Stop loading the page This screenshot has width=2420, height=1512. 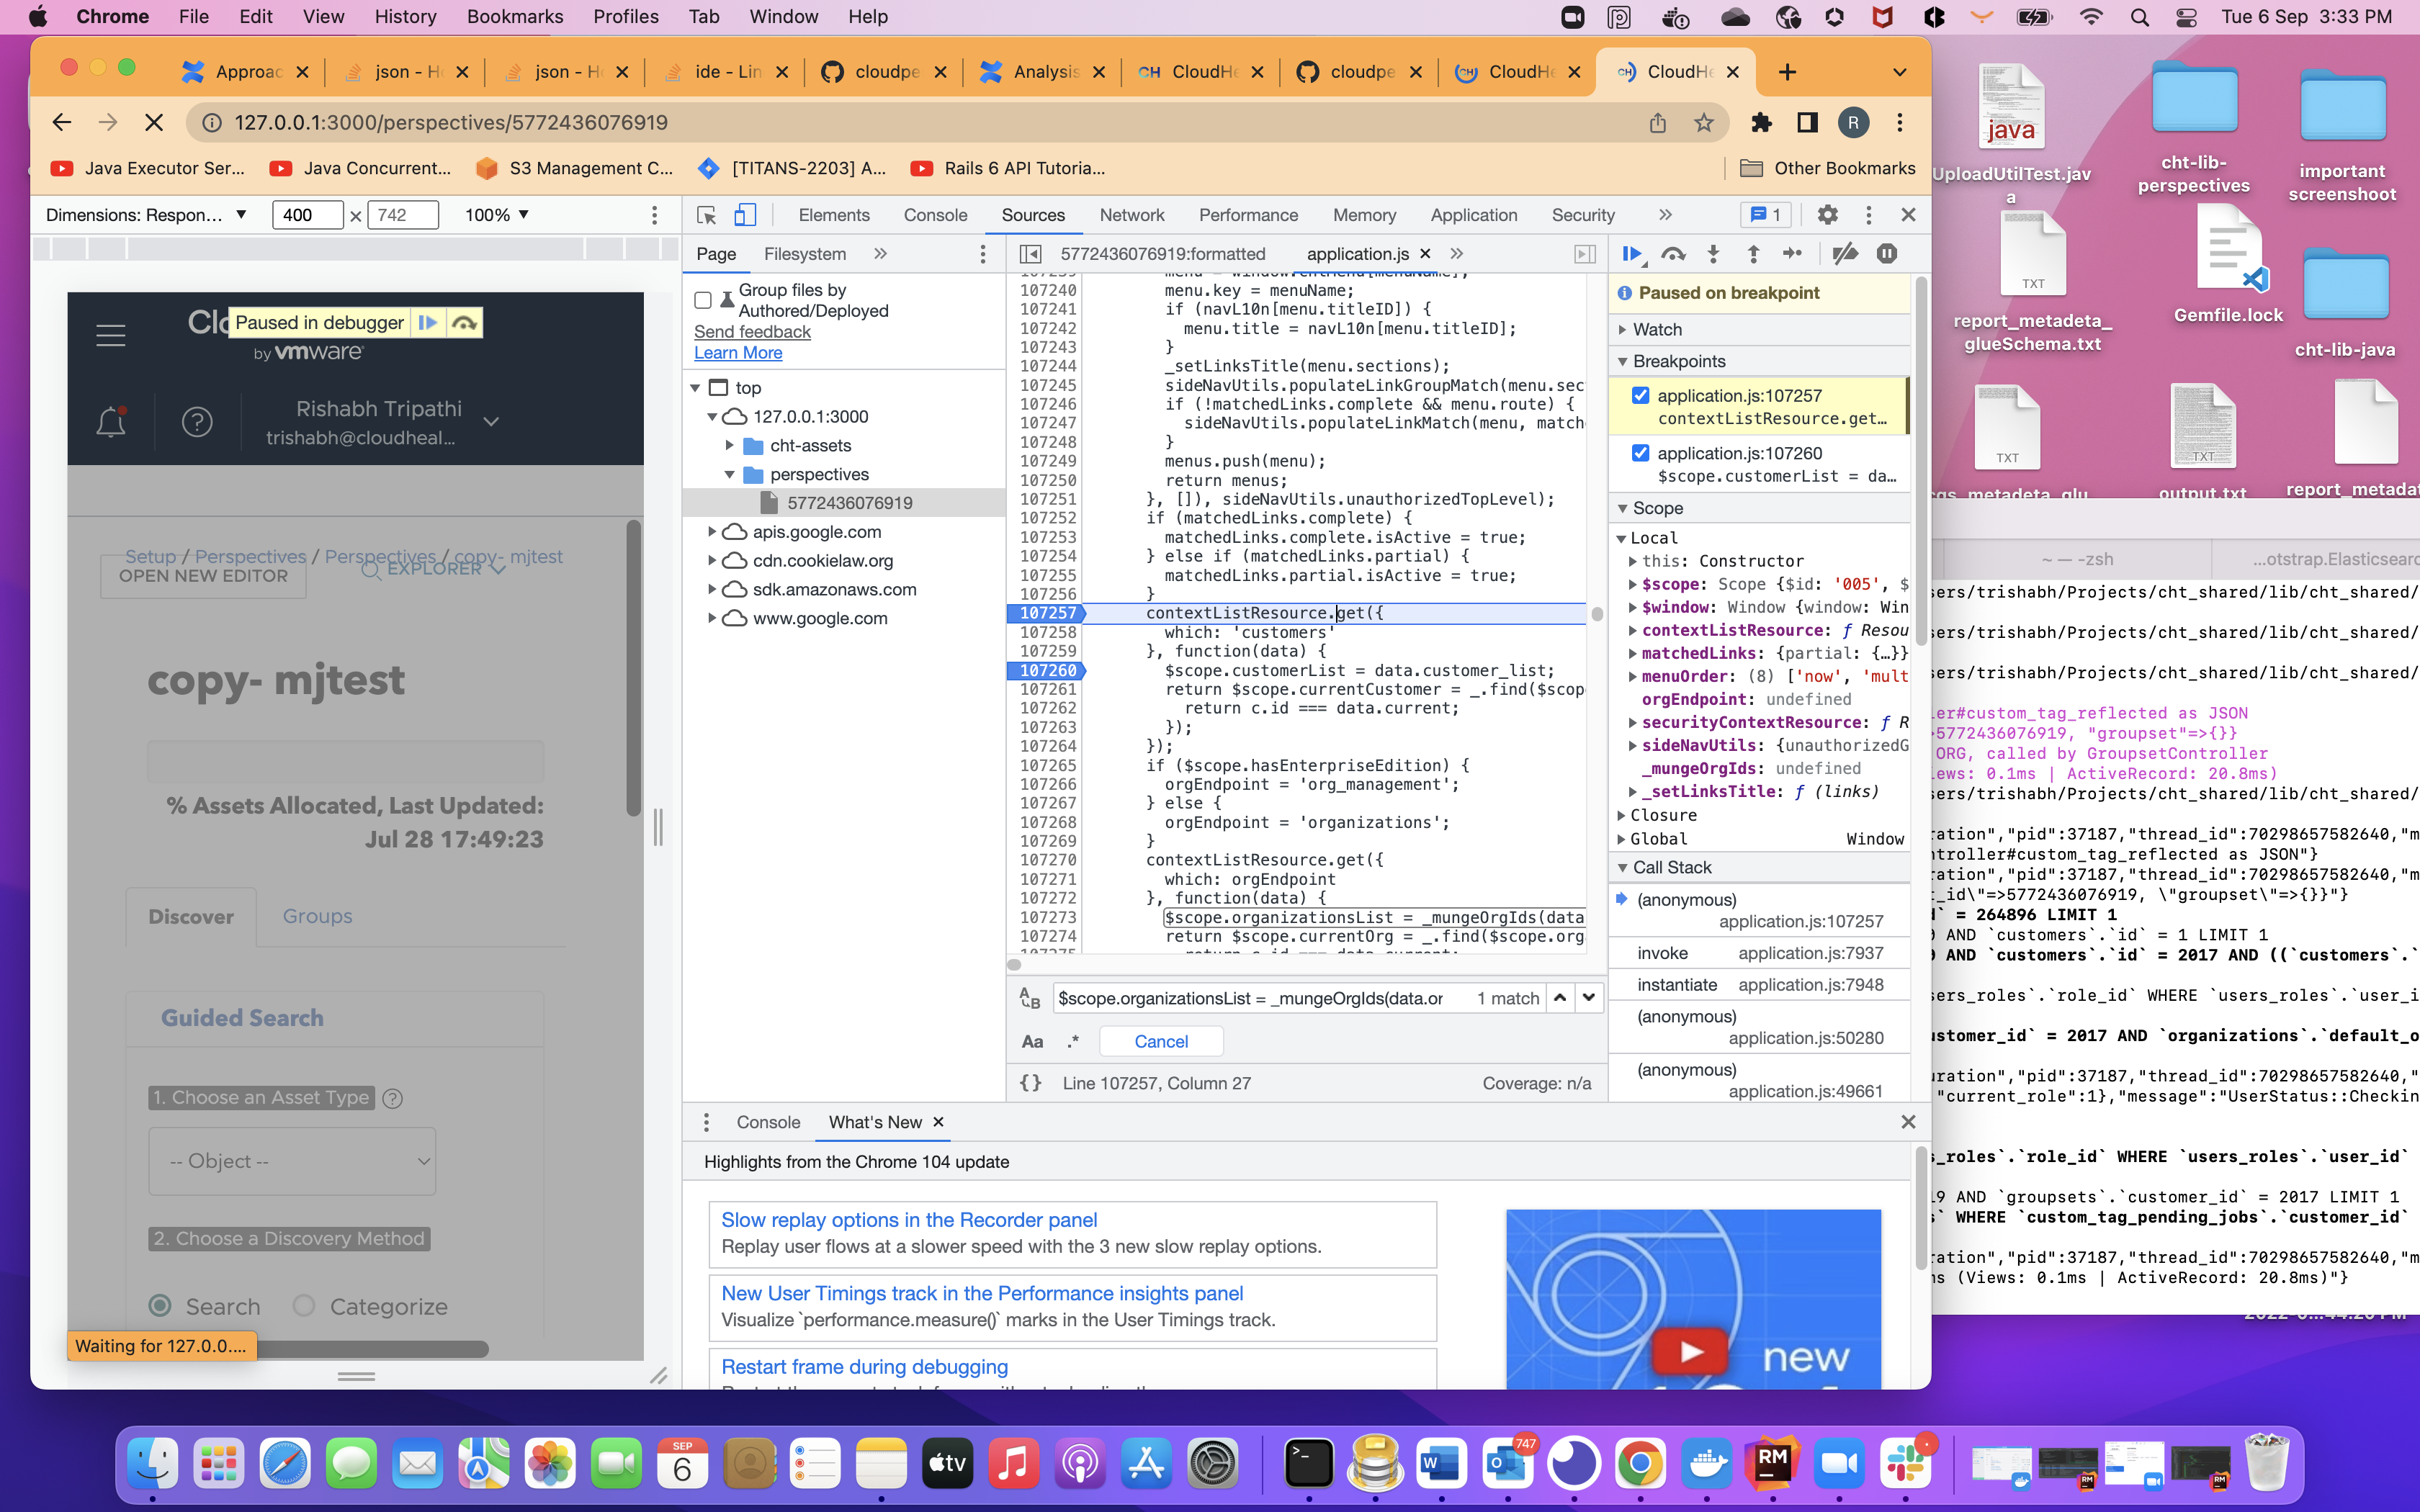(154, 122)
